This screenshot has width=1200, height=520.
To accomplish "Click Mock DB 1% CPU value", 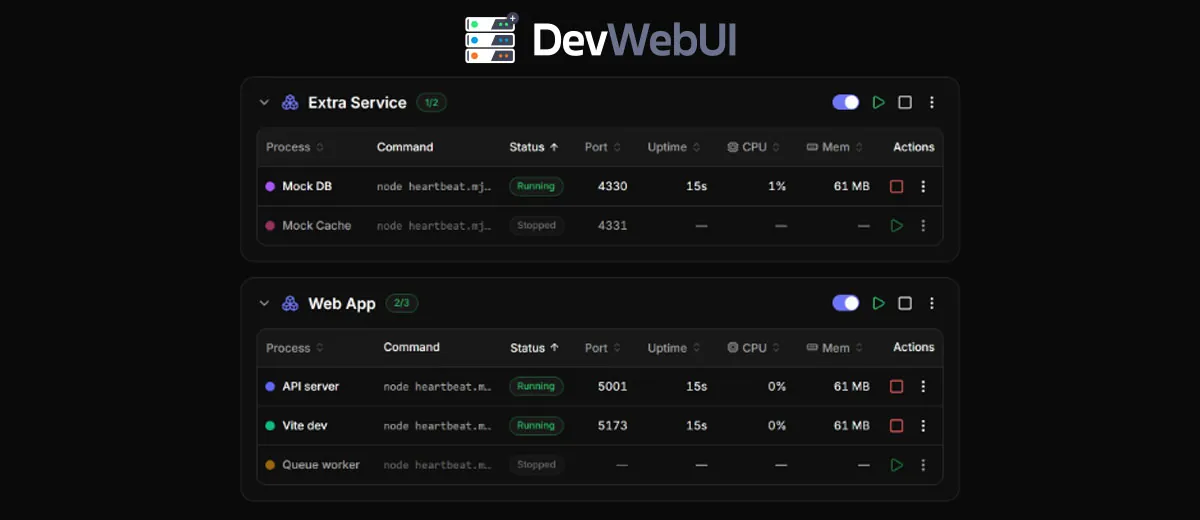I will (x=777, y=186).
